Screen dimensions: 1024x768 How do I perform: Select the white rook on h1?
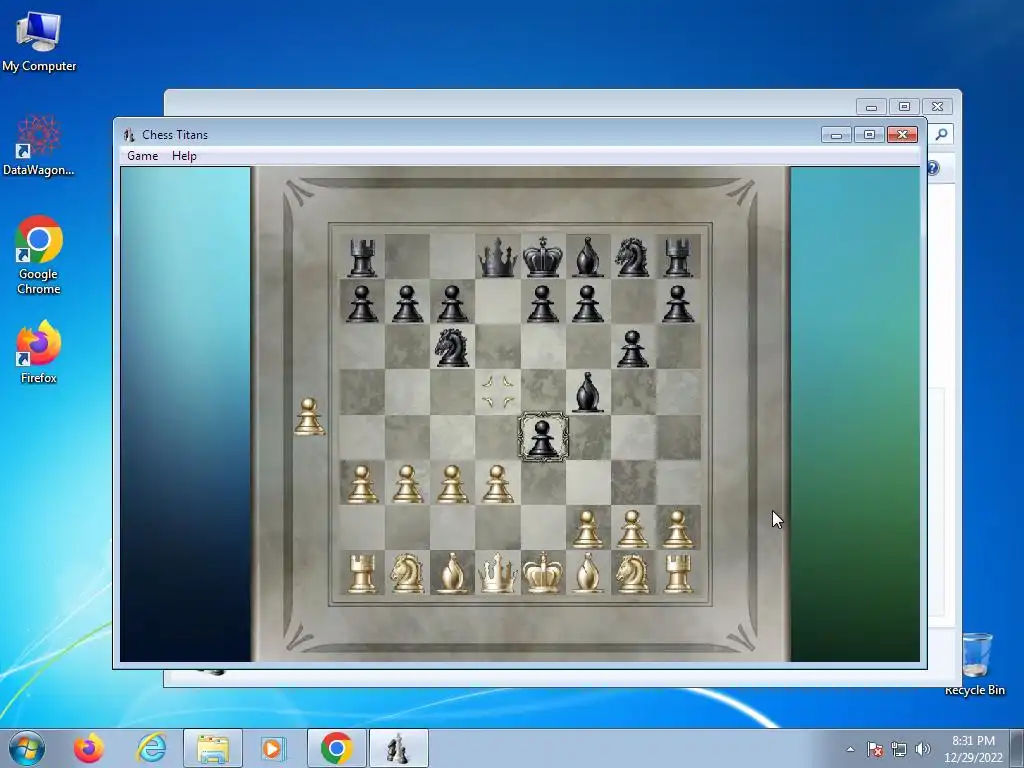(x=678, y=573)
